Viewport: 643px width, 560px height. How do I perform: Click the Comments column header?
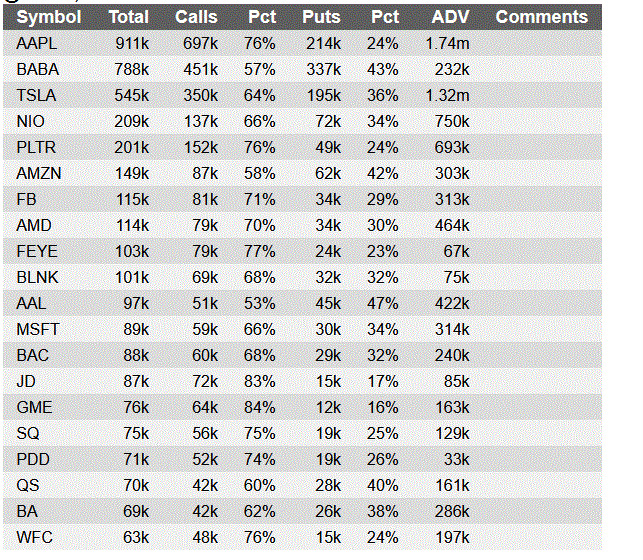[542, 17]
